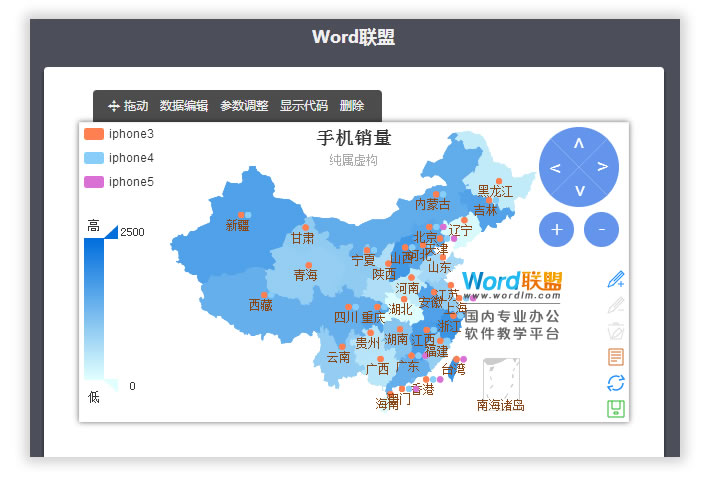The image size is (710, 482).
Task: Toggle the iphone5 legend series
Action: (x=119, y=182)
